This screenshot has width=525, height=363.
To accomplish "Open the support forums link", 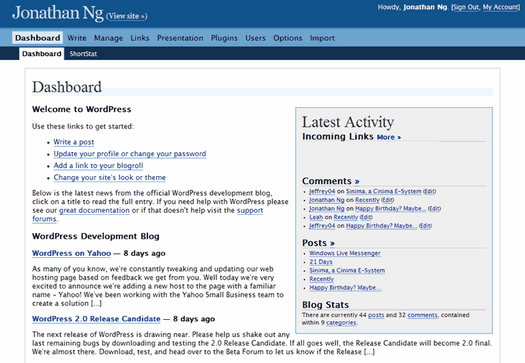I will click(x=250, y=210).
